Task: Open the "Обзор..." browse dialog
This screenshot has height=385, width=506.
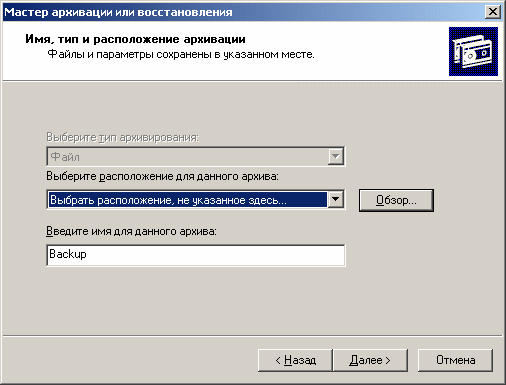Action: (x=396, y=200)
